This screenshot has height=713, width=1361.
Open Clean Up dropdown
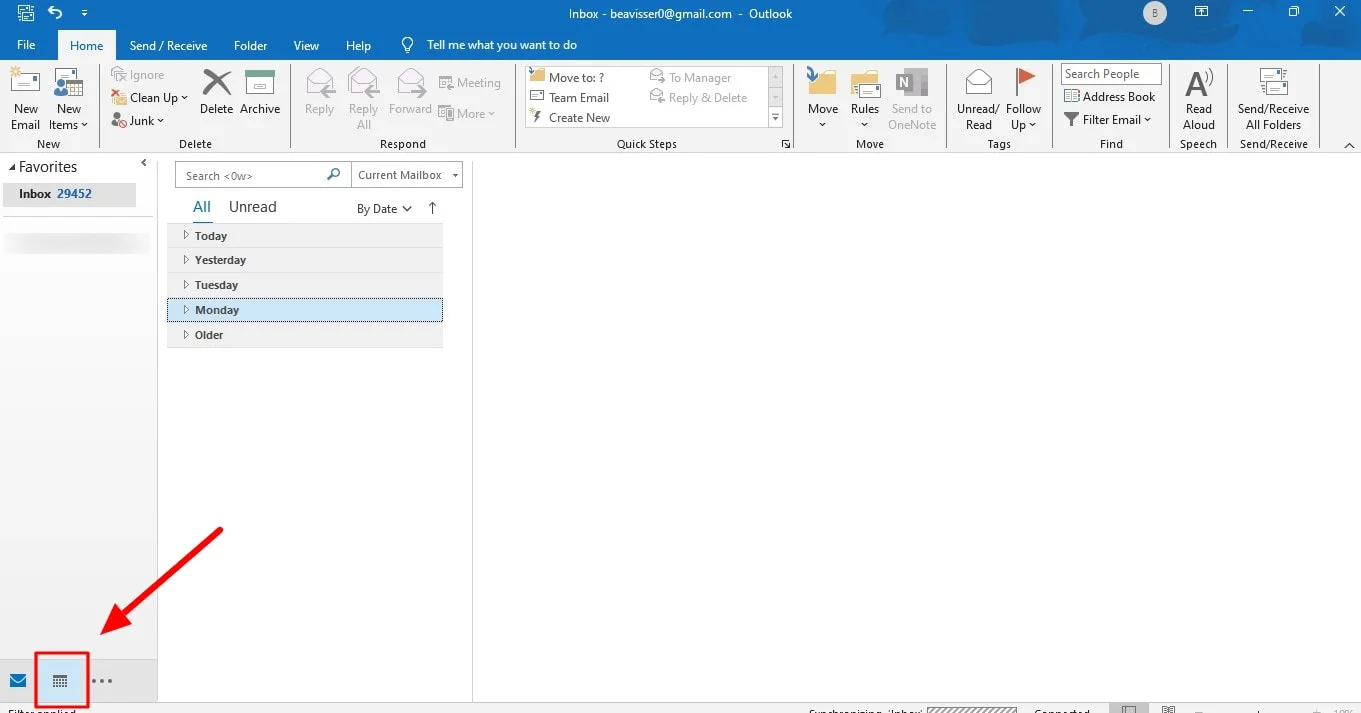click(x=150, y=98)
